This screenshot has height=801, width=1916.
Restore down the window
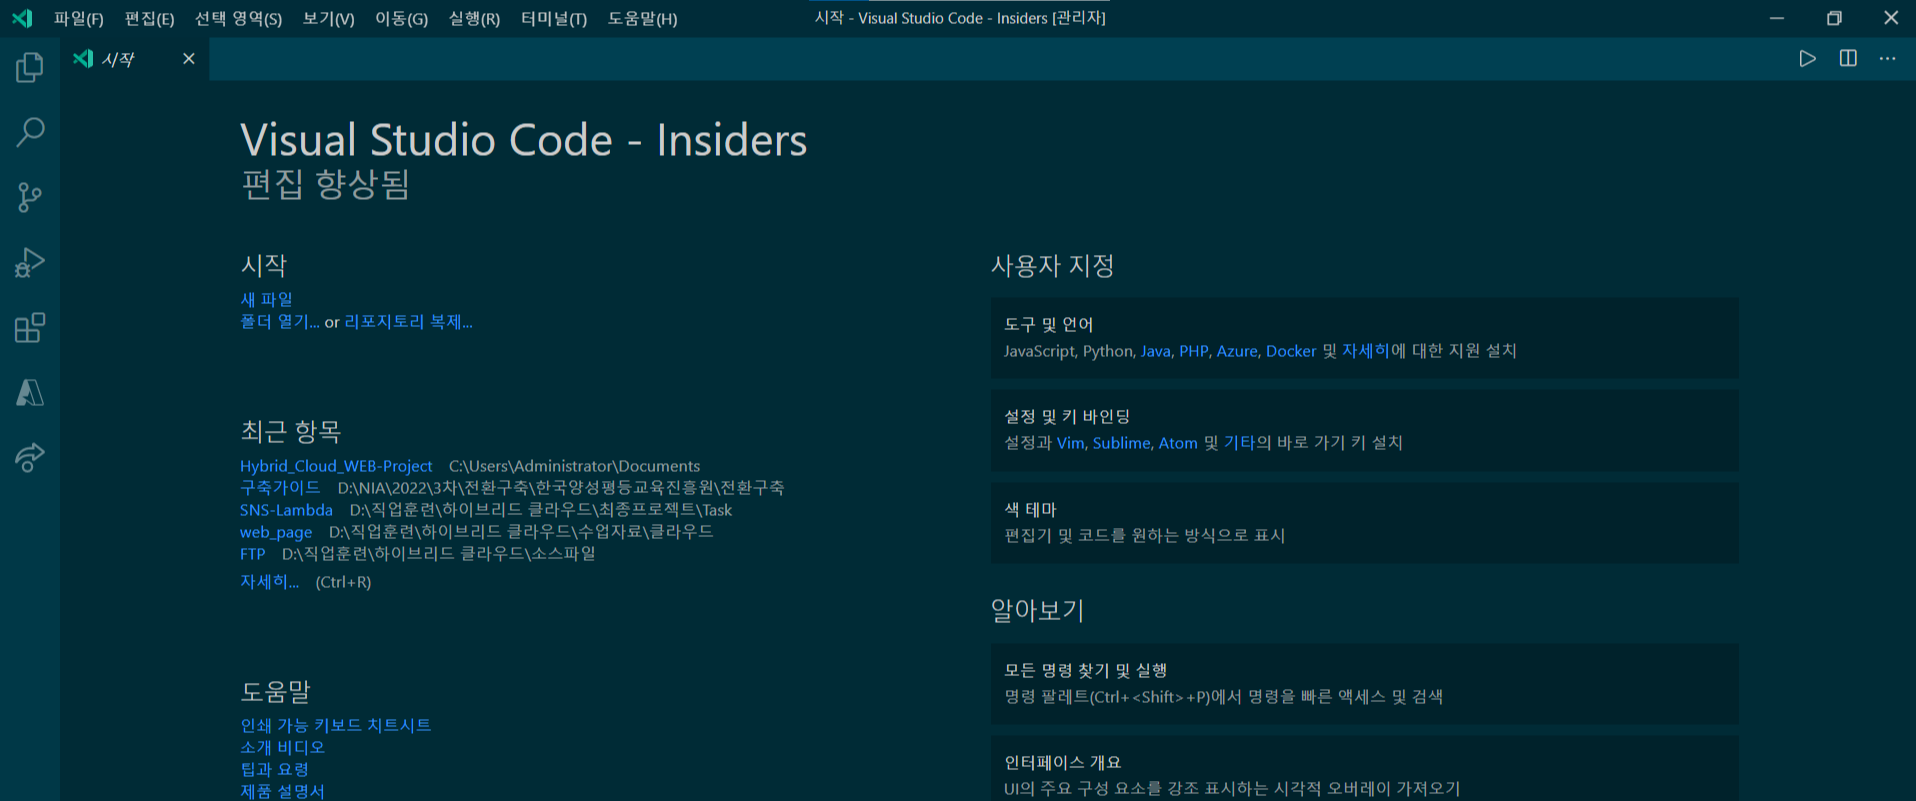(1834, 18)
